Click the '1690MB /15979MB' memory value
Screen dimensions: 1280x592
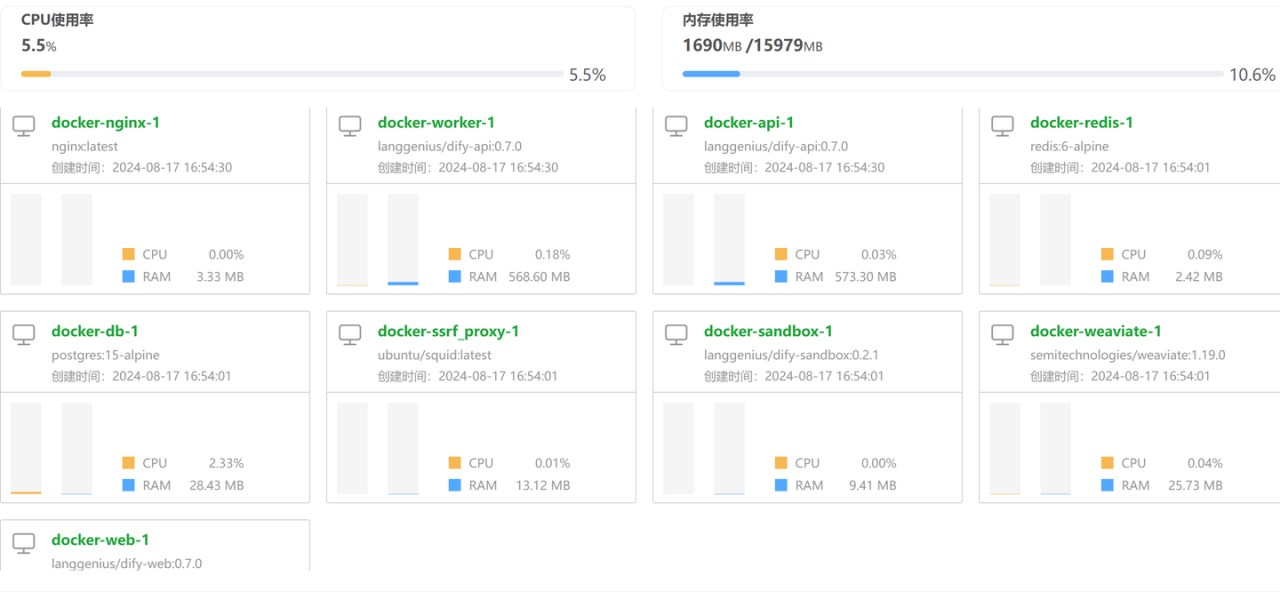[x=753, y=45]
